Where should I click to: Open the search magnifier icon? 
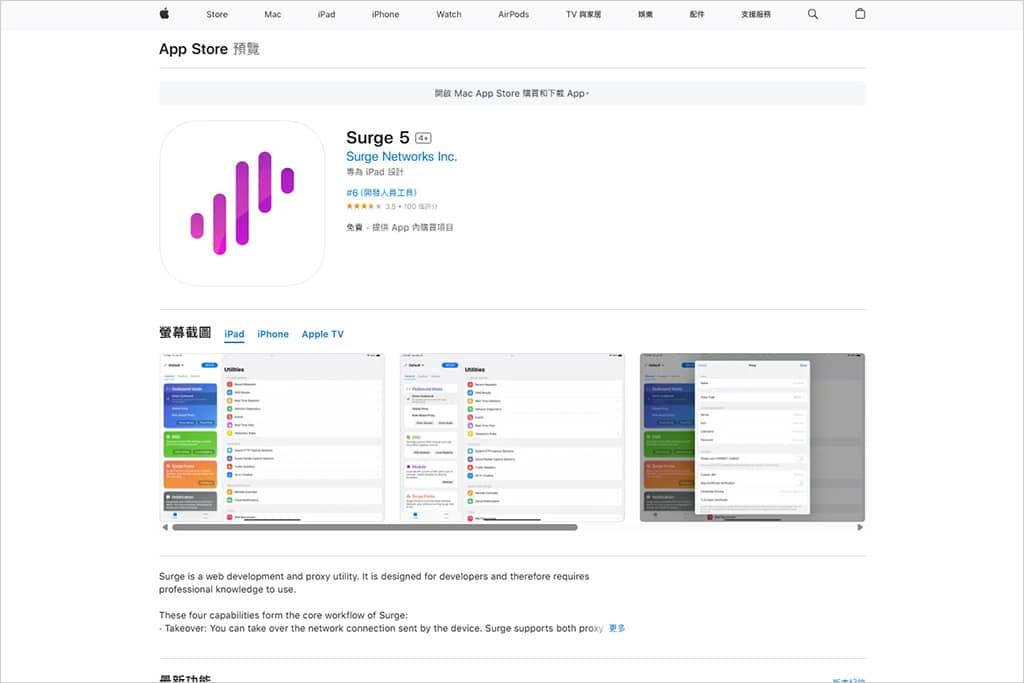(812, 14)
